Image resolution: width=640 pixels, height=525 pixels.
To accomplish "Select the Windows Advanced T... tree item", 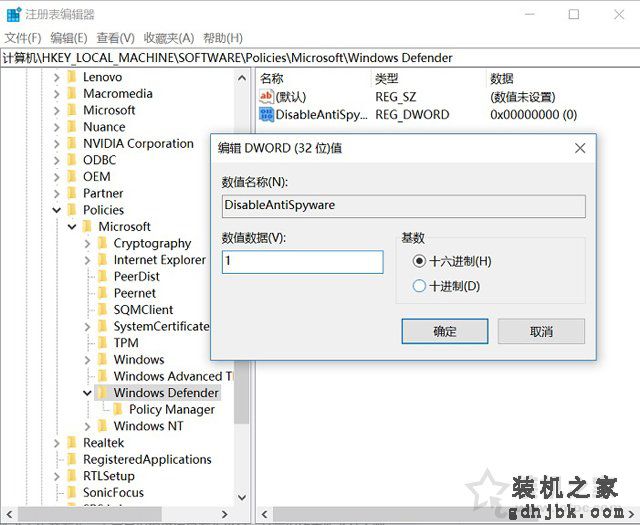I will 173,376.
